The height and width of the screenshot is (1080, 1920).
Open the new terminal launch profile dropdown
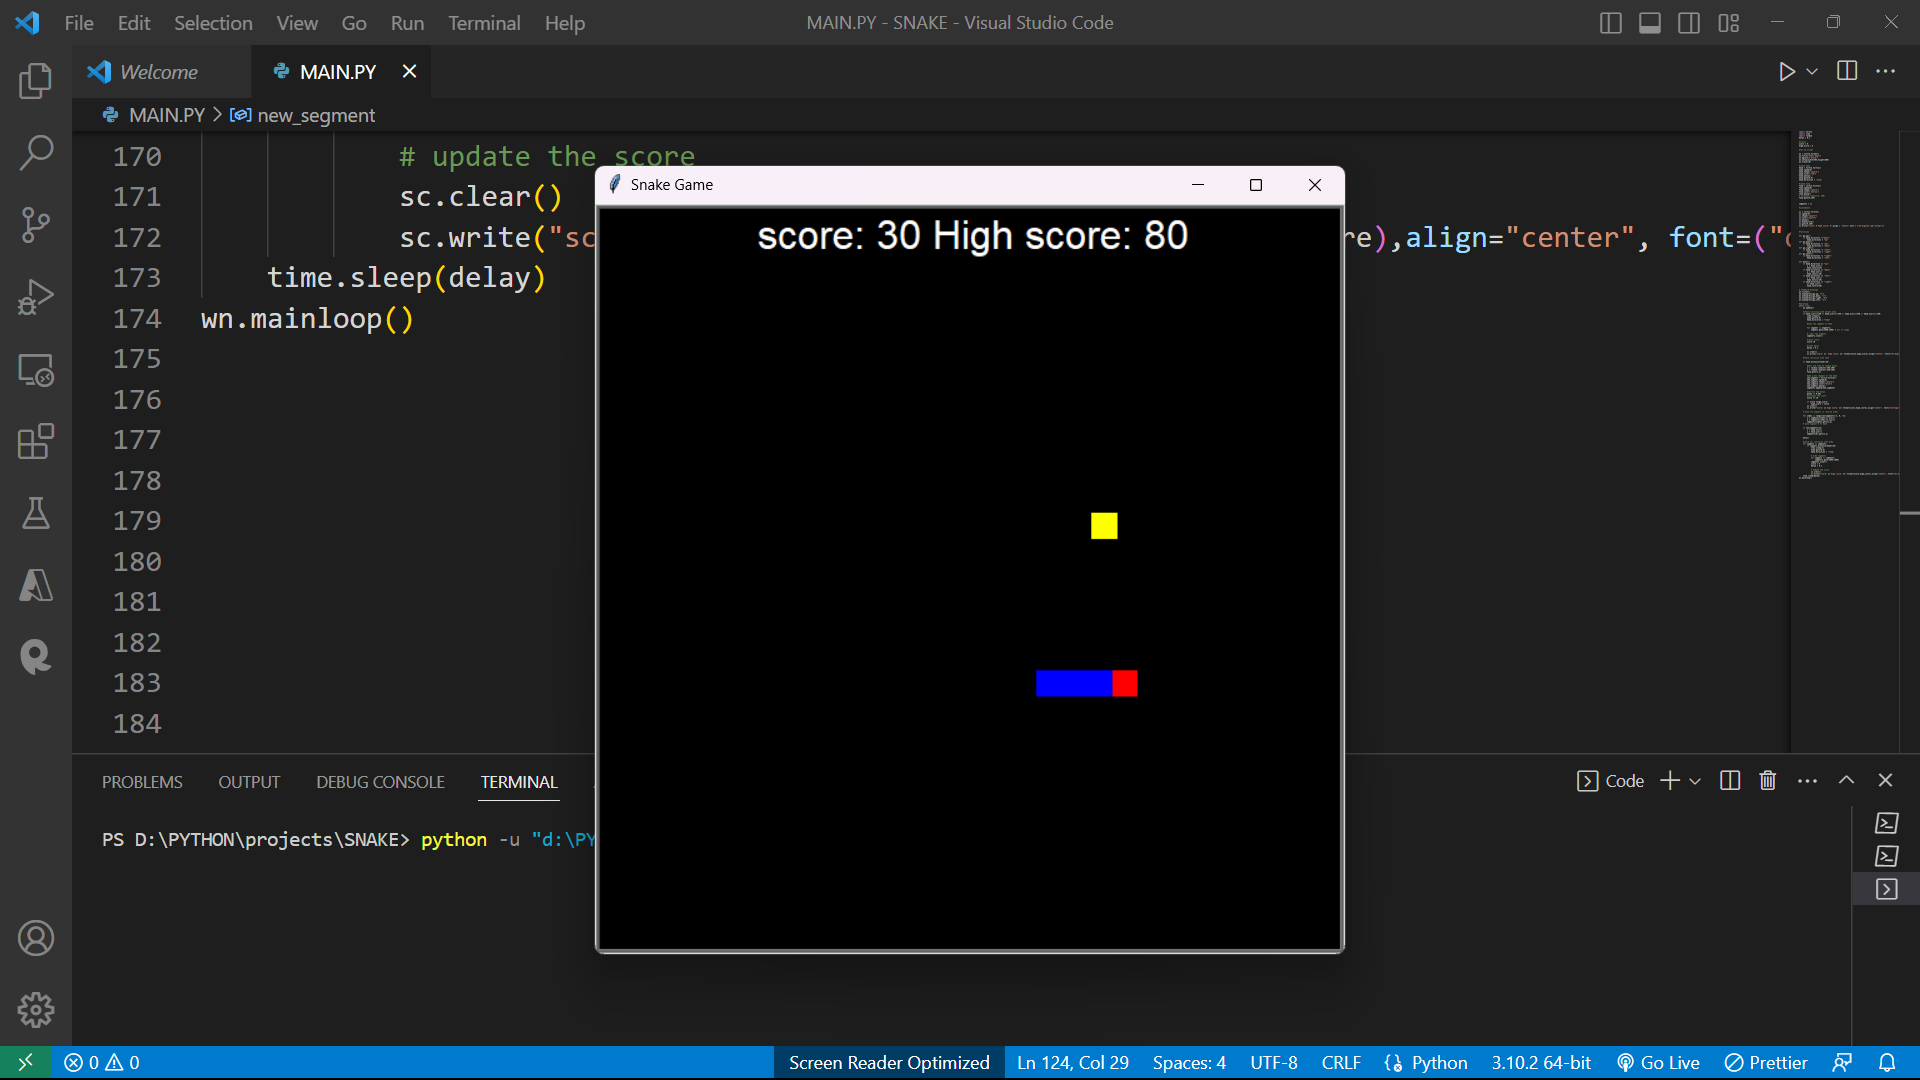tap(1695, 781)
